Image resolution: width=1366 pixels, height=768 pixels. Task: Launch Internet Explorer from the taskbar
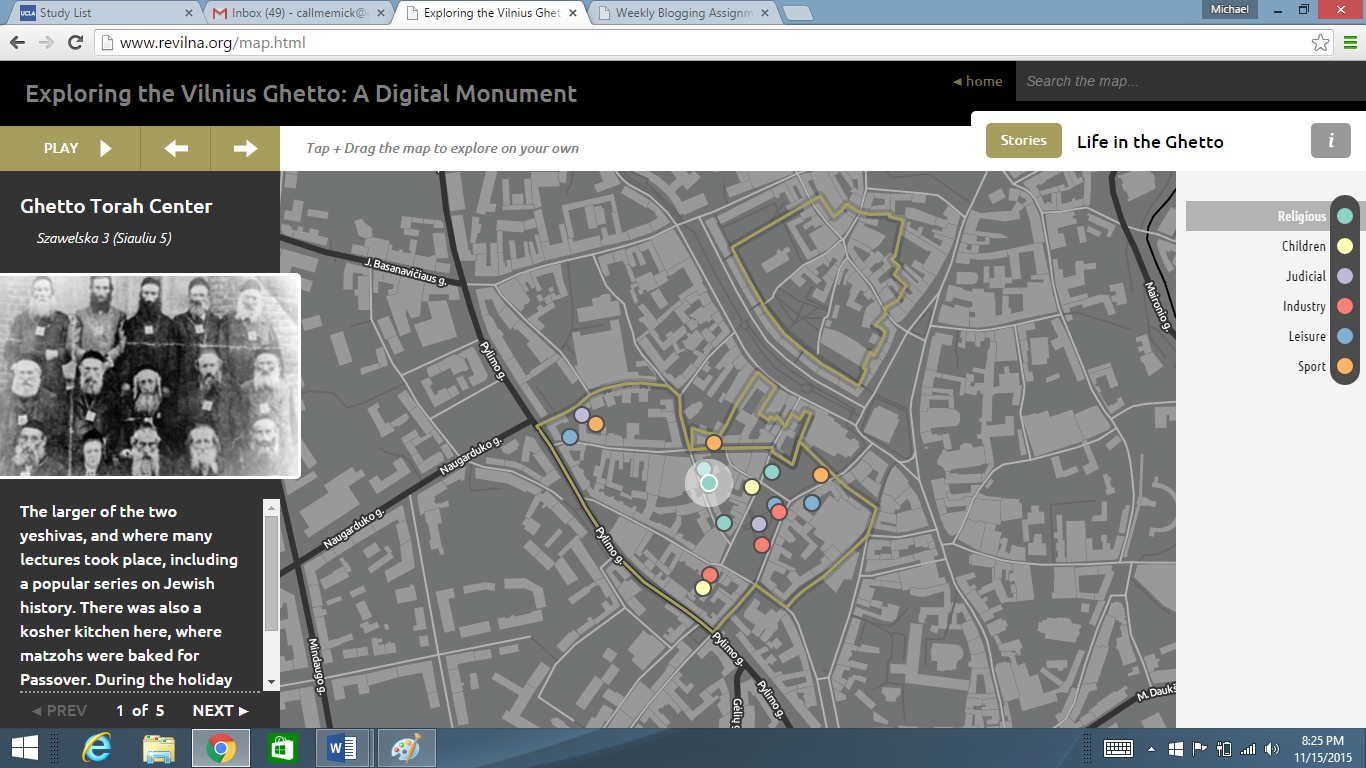point(97,748)
